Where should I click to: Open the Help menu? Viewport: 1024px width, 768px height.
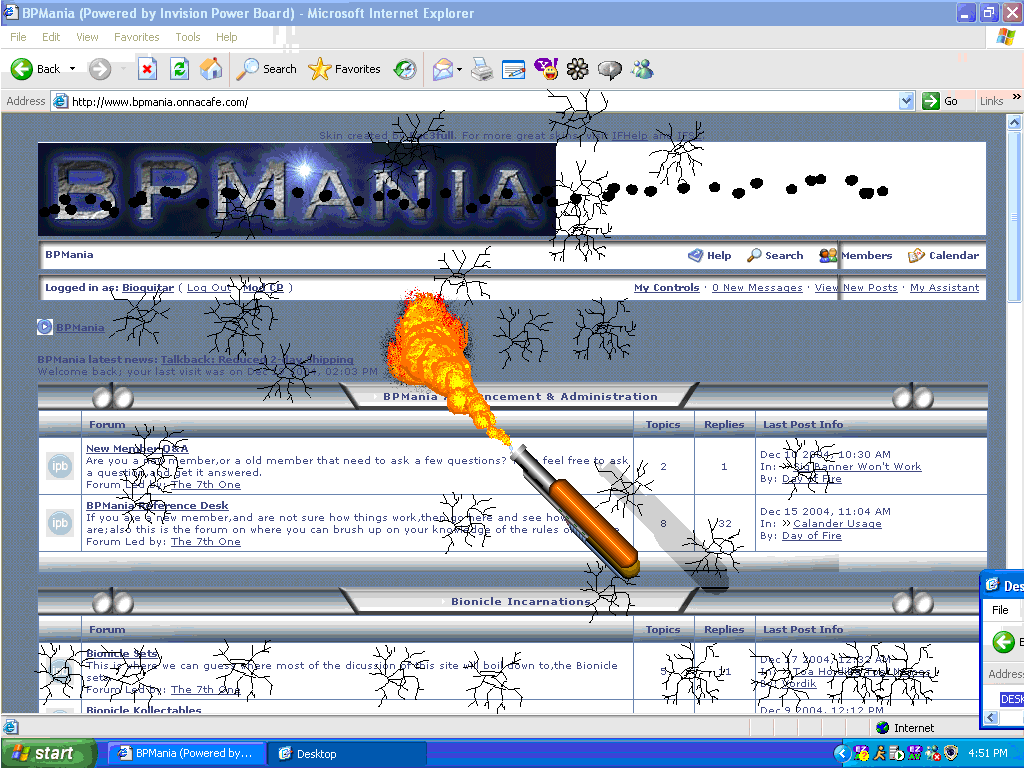pyautogui.click(x=227, y=37)
